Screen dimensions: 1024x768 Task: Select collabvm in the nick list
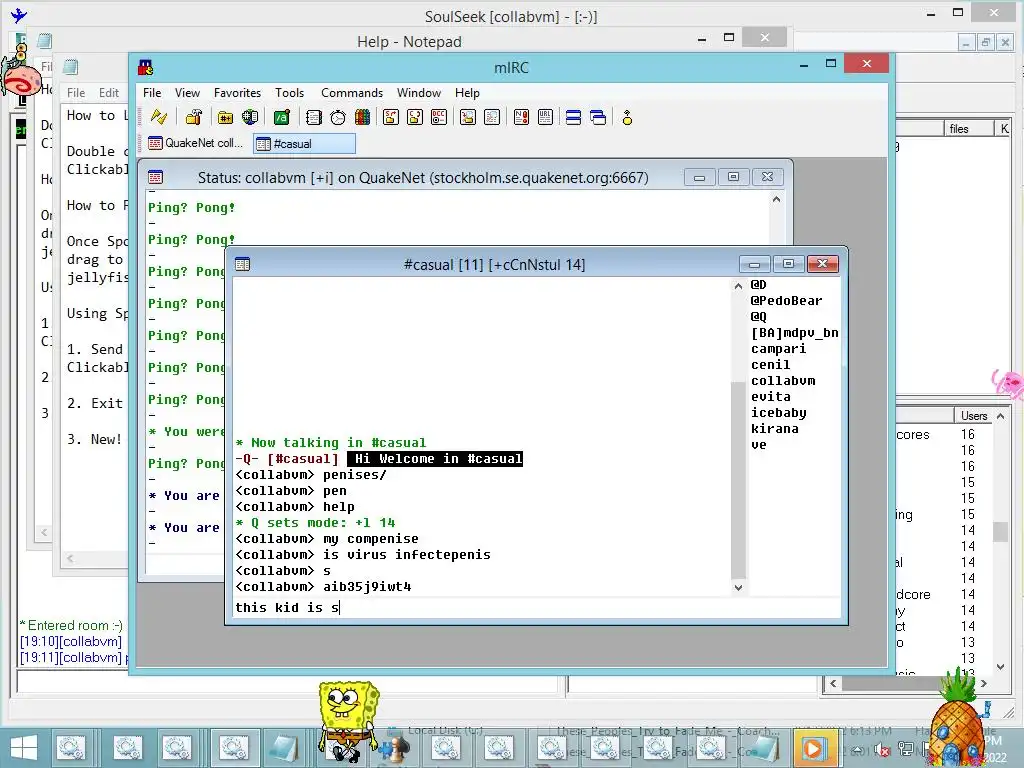[783, 381]
